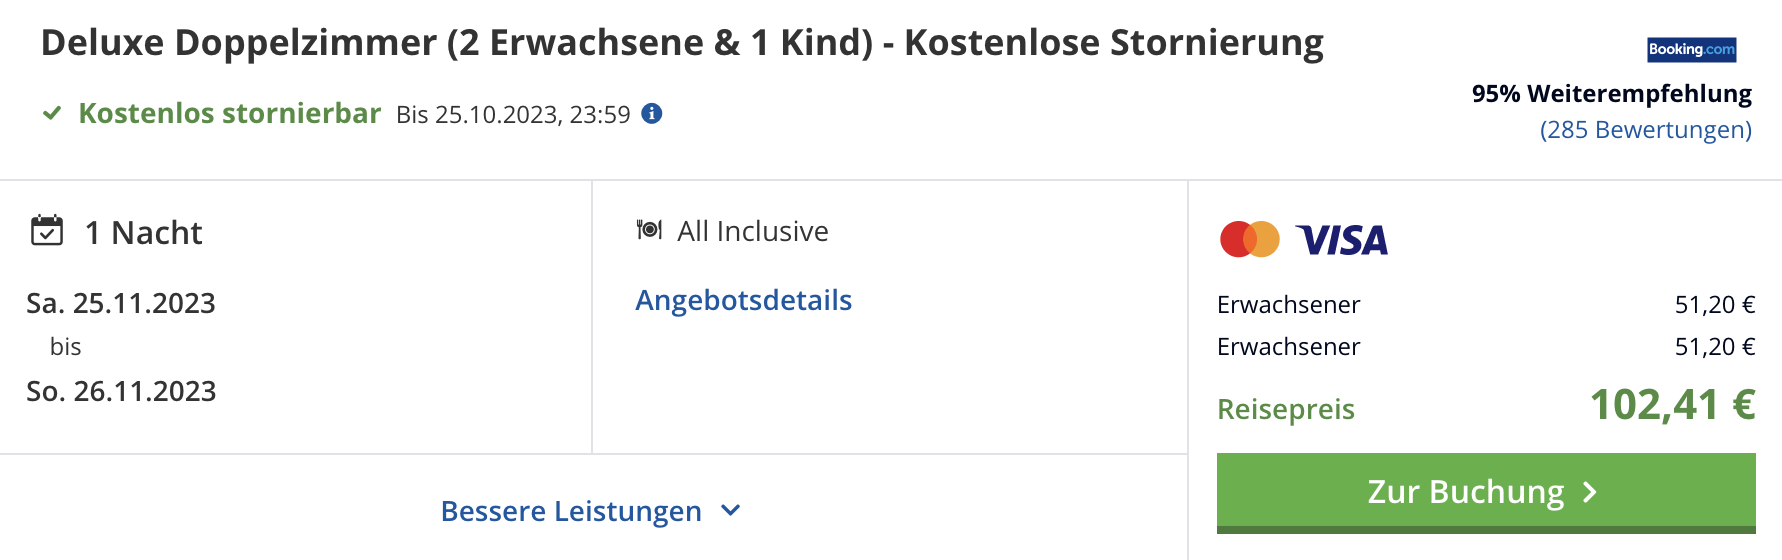Click the 95% Weiterempfehlung rating text

point(1612,94)
